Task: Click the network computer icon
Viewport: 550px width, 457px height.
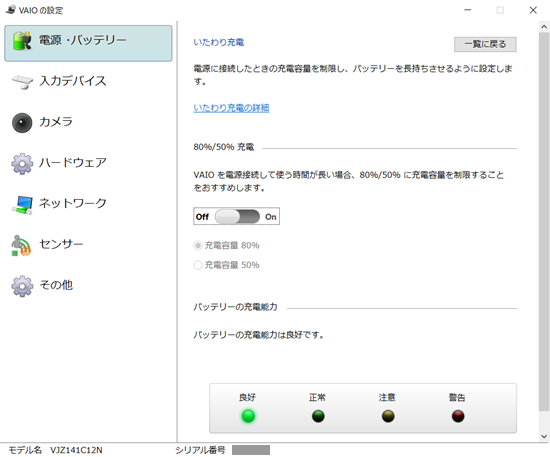Action: pos(22,204)
